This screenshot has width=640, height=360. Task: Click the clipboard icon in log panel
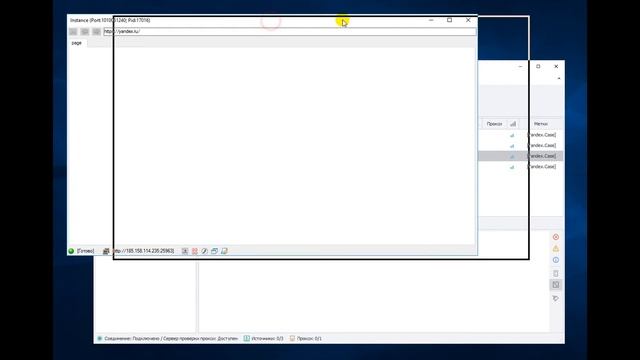[556, 273]
